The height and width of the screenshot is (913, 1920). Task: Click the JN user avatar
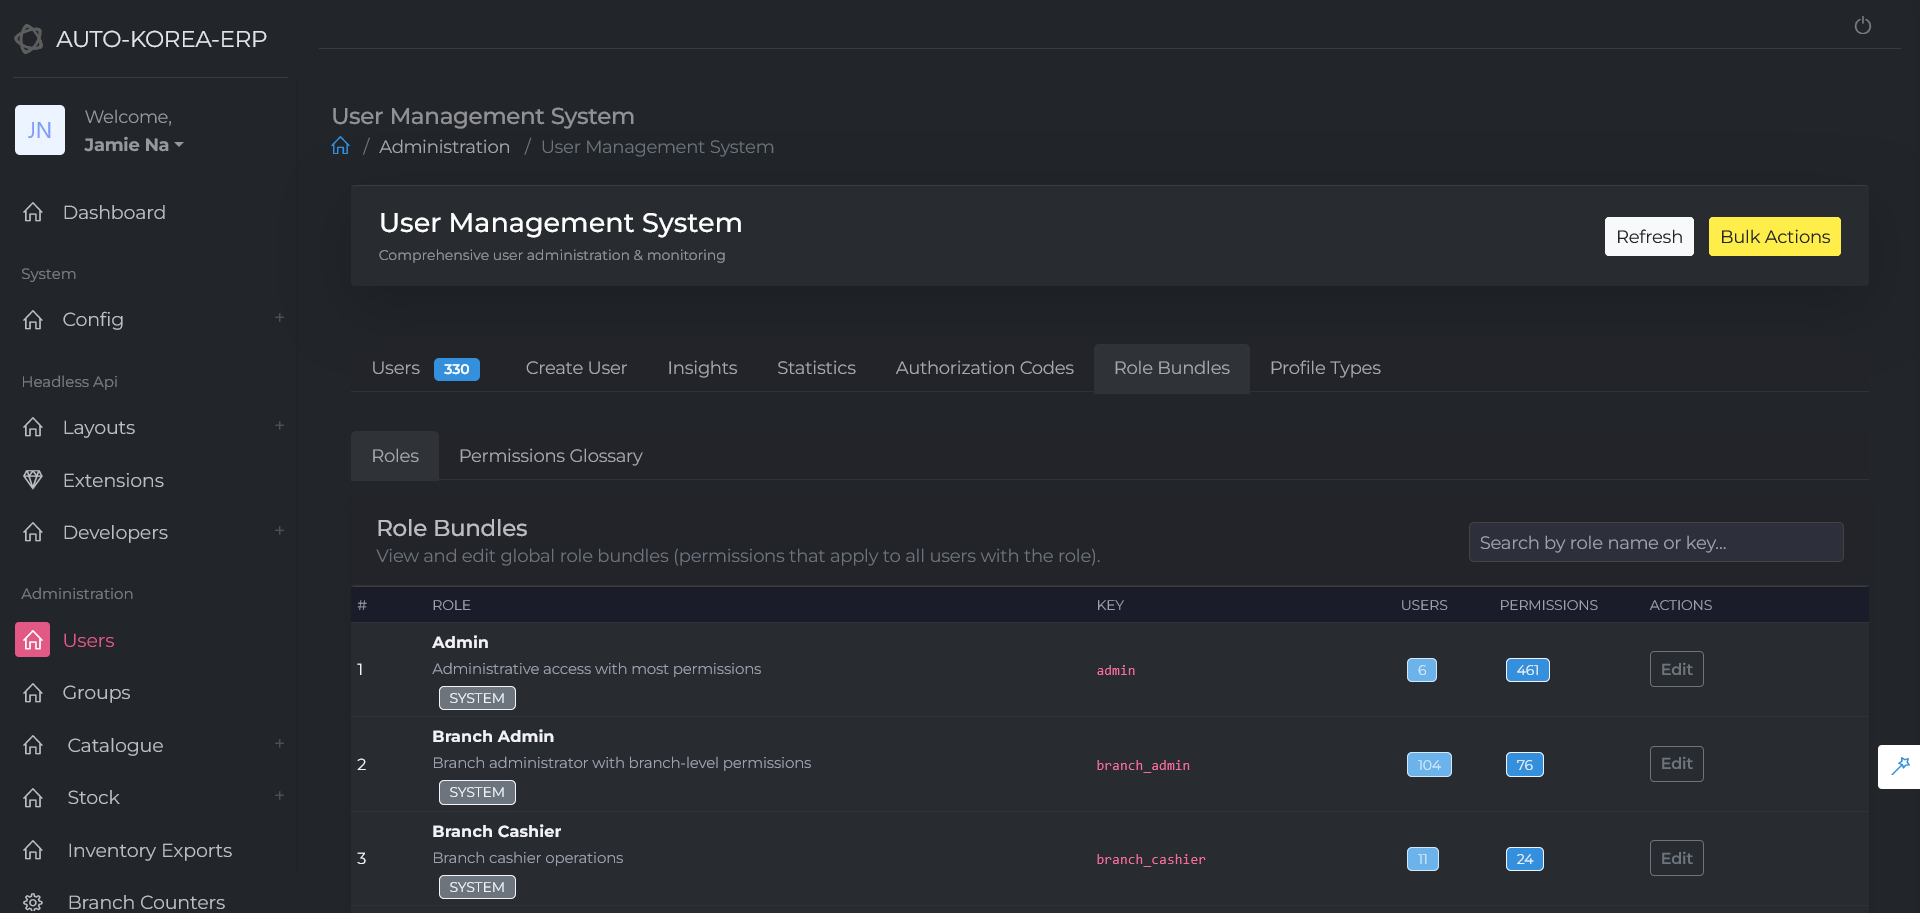(40, 130)
